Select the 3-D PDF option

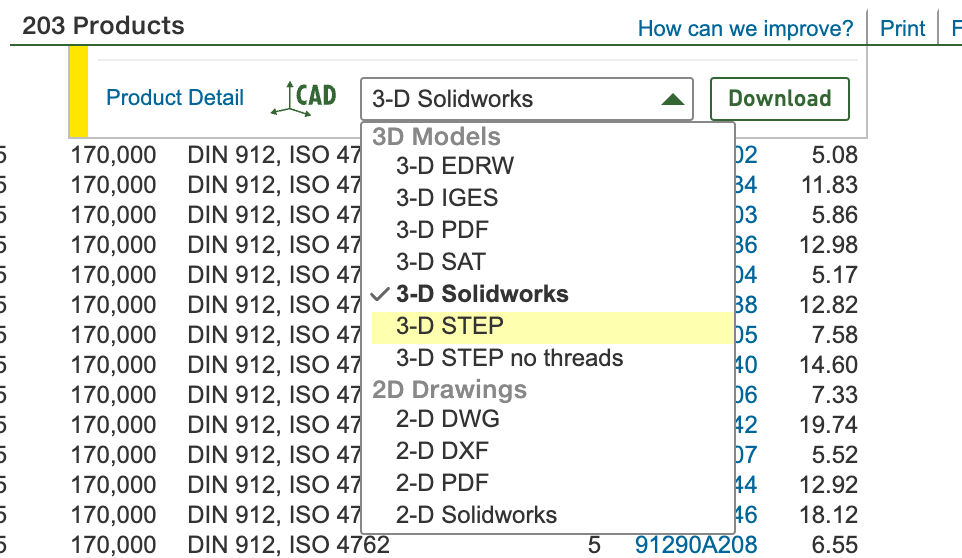coord(442,230)
